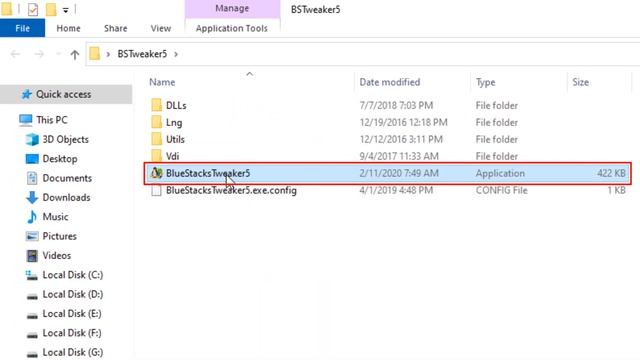Click the Properties quick access toolbar icon
The image size is (640, 360).
(33, 9)
